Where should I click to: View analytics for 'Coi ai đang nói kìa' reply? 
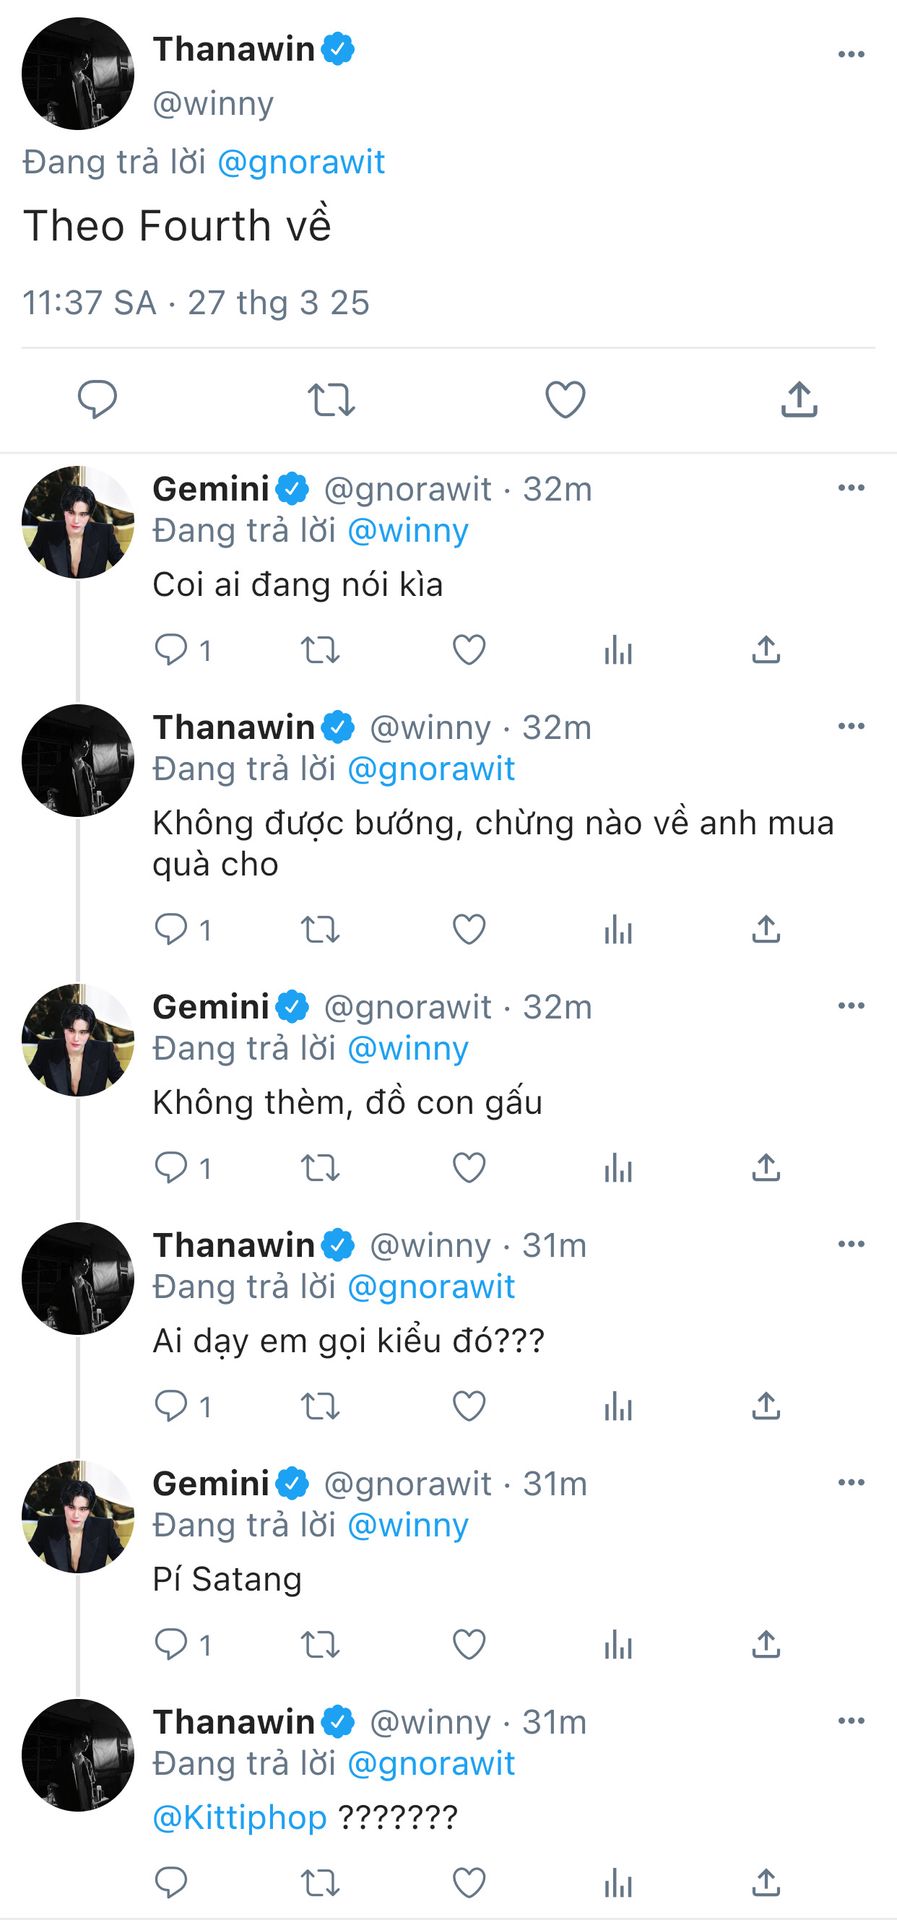tap(618, 651)
